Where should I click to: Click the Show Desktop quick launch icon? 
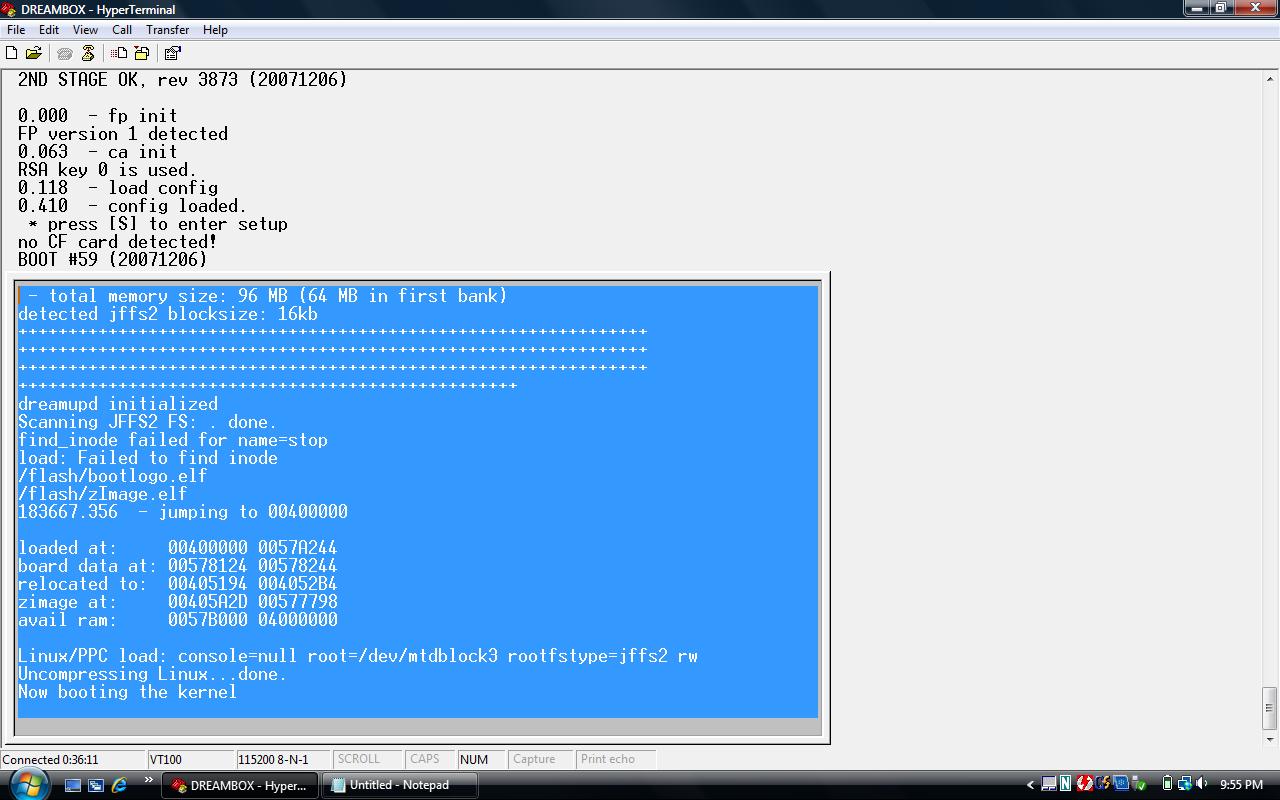pyautogui.click(x=73, y=785)
